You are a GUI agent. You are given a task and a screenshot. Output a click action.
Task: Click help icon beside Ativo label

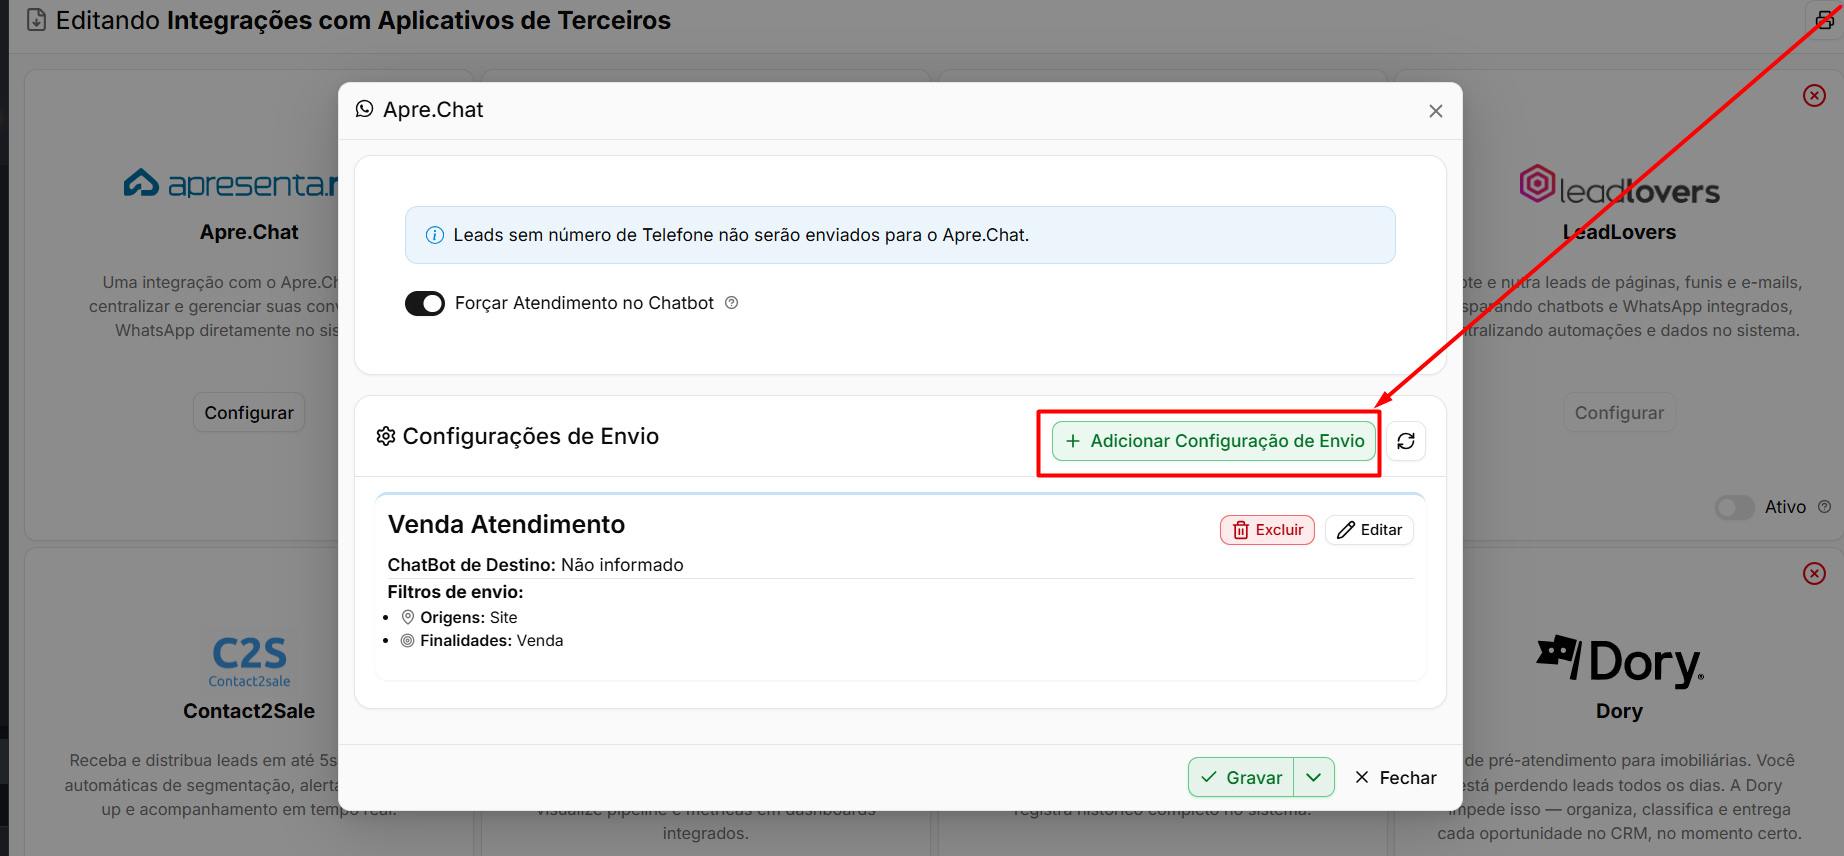pyautogui.click(x=1824, y=507)
